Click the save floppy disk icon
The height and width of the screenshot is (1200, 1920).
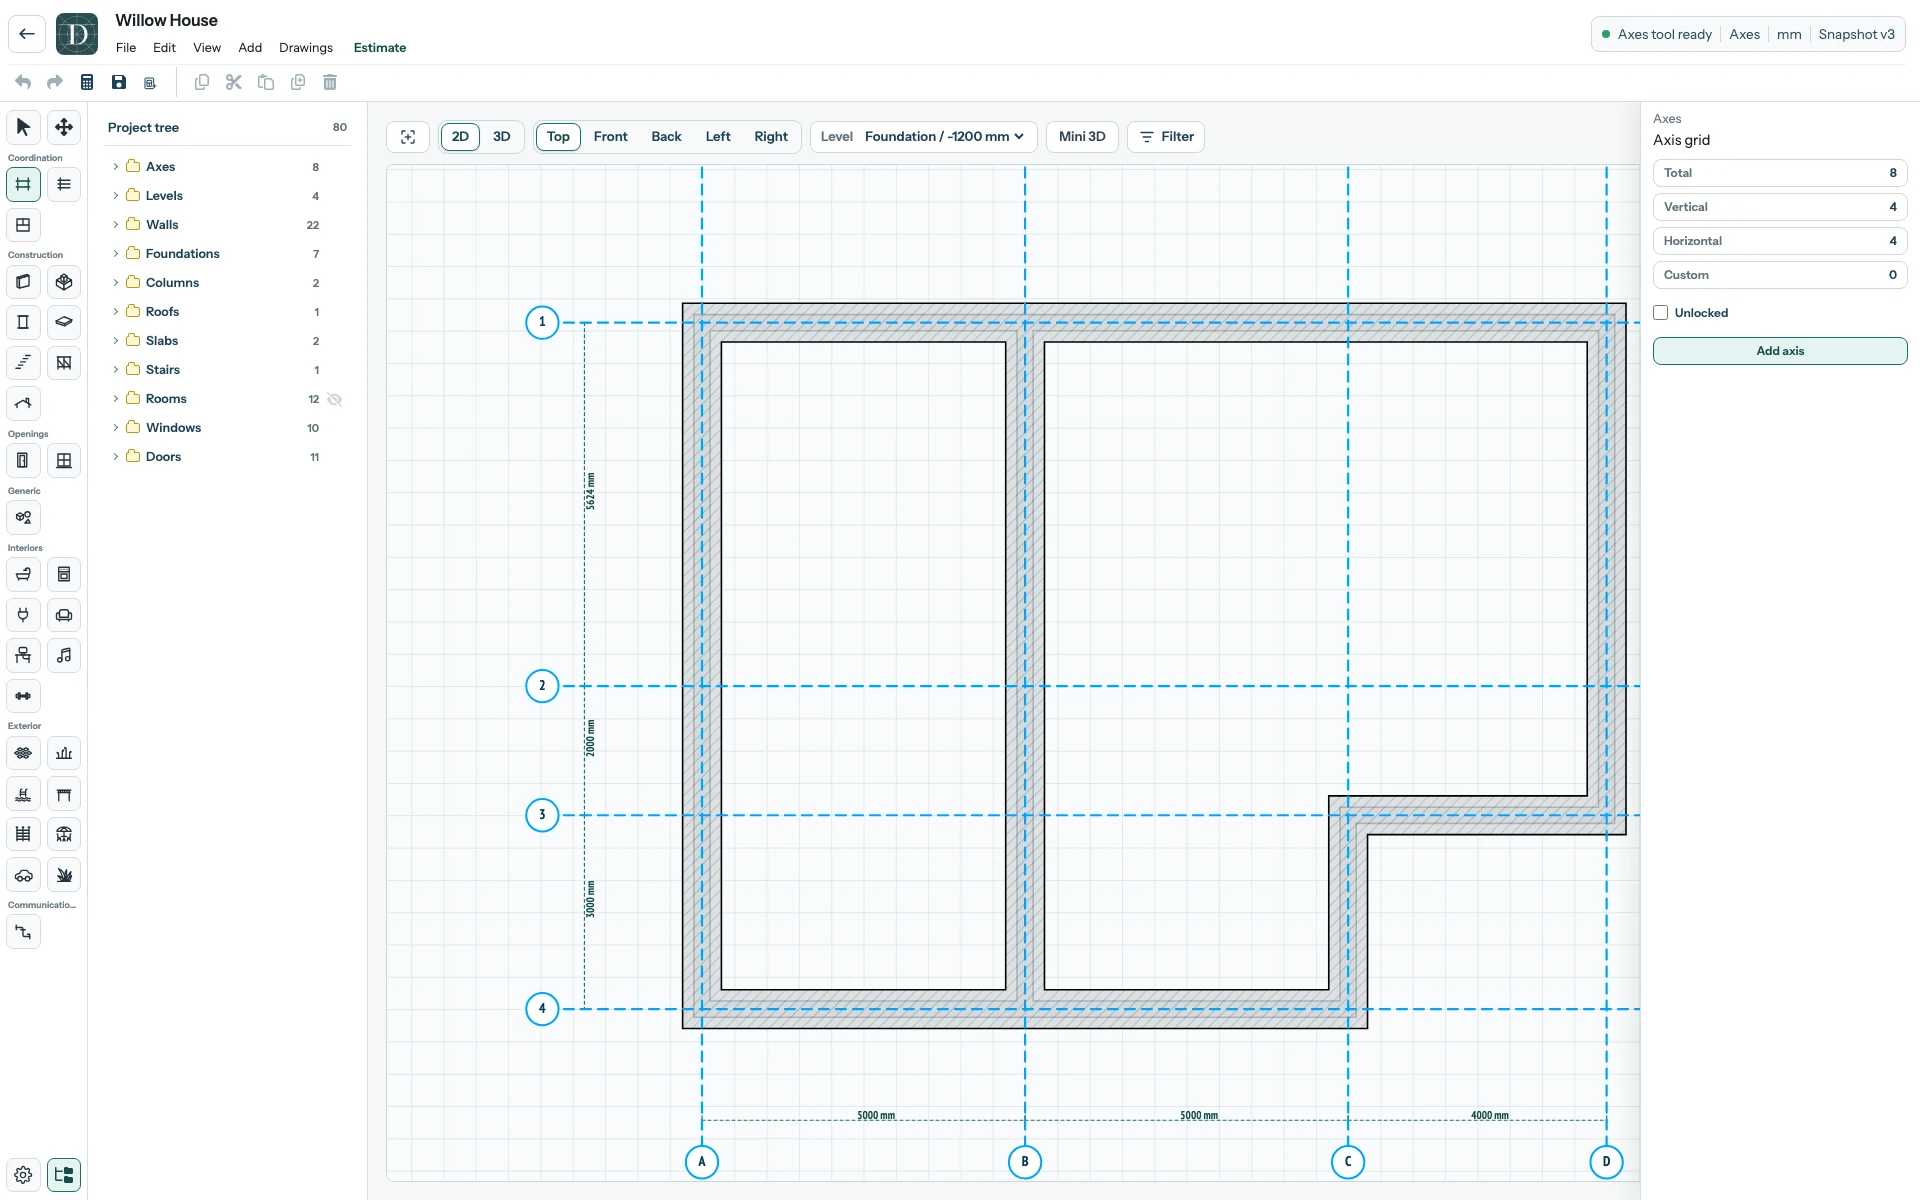click(119, 82)
